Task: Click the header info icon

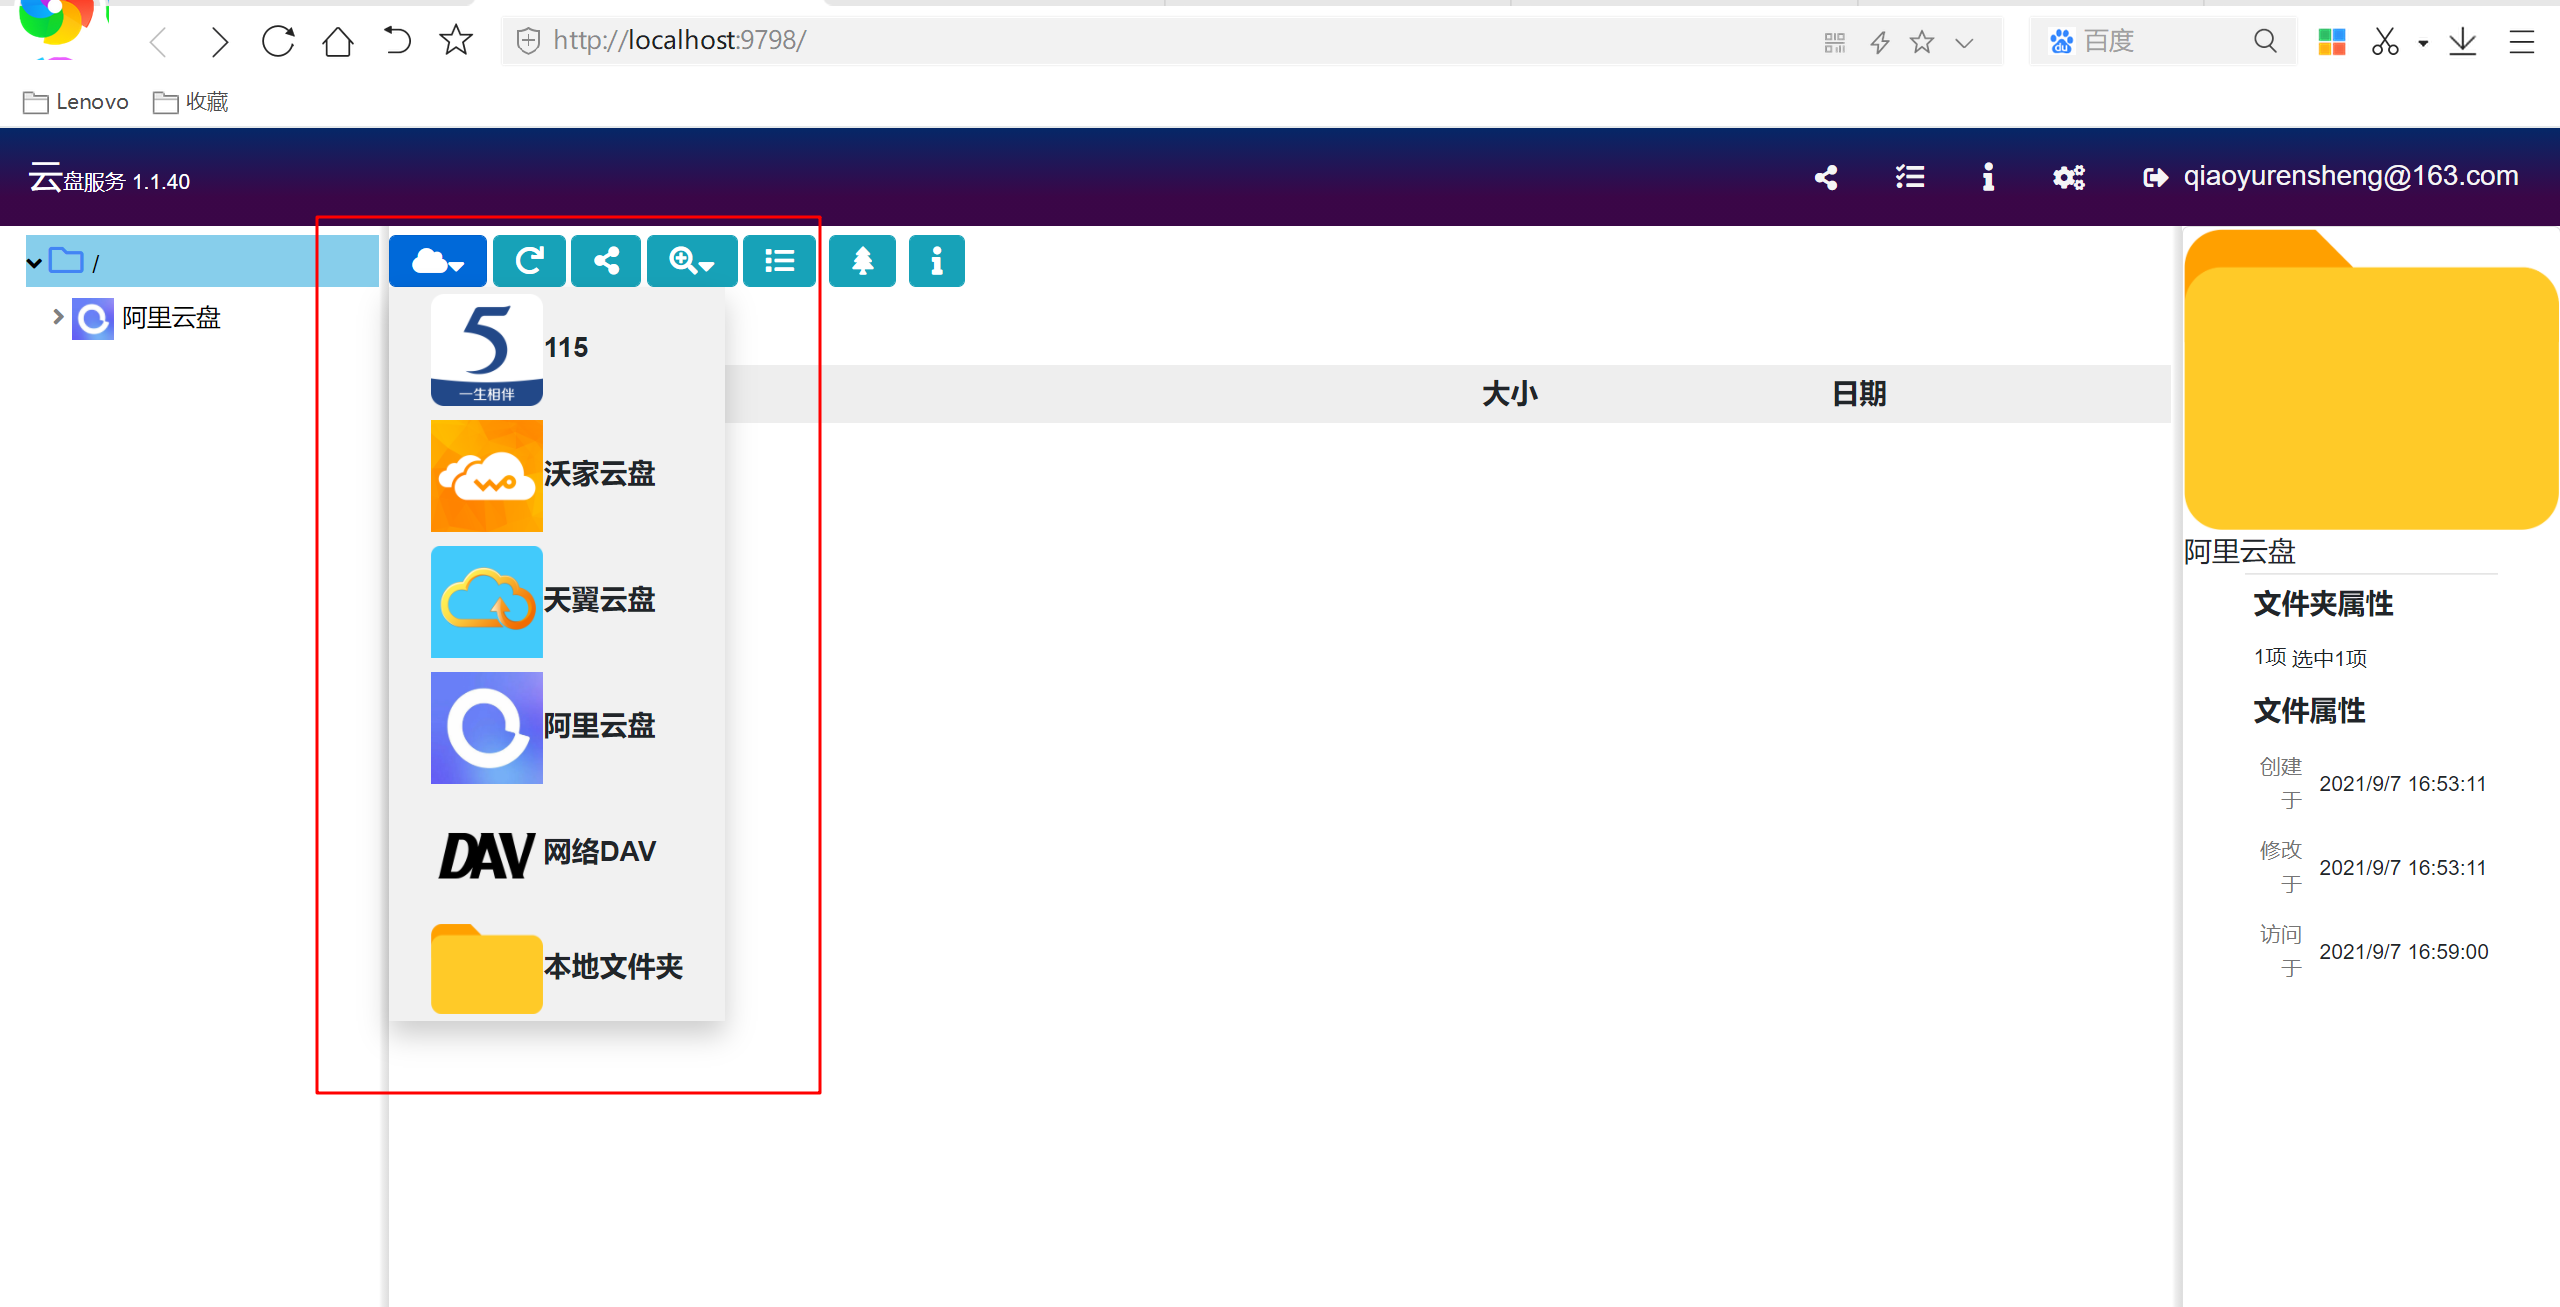Action: tap(1988, 178)
